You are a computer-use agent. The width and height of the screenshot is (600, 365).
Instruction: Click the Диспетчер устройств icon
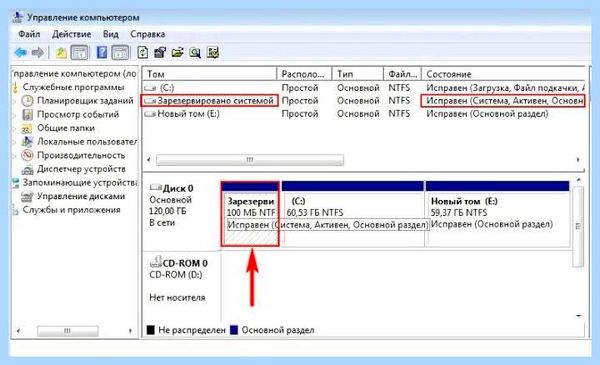27,169
